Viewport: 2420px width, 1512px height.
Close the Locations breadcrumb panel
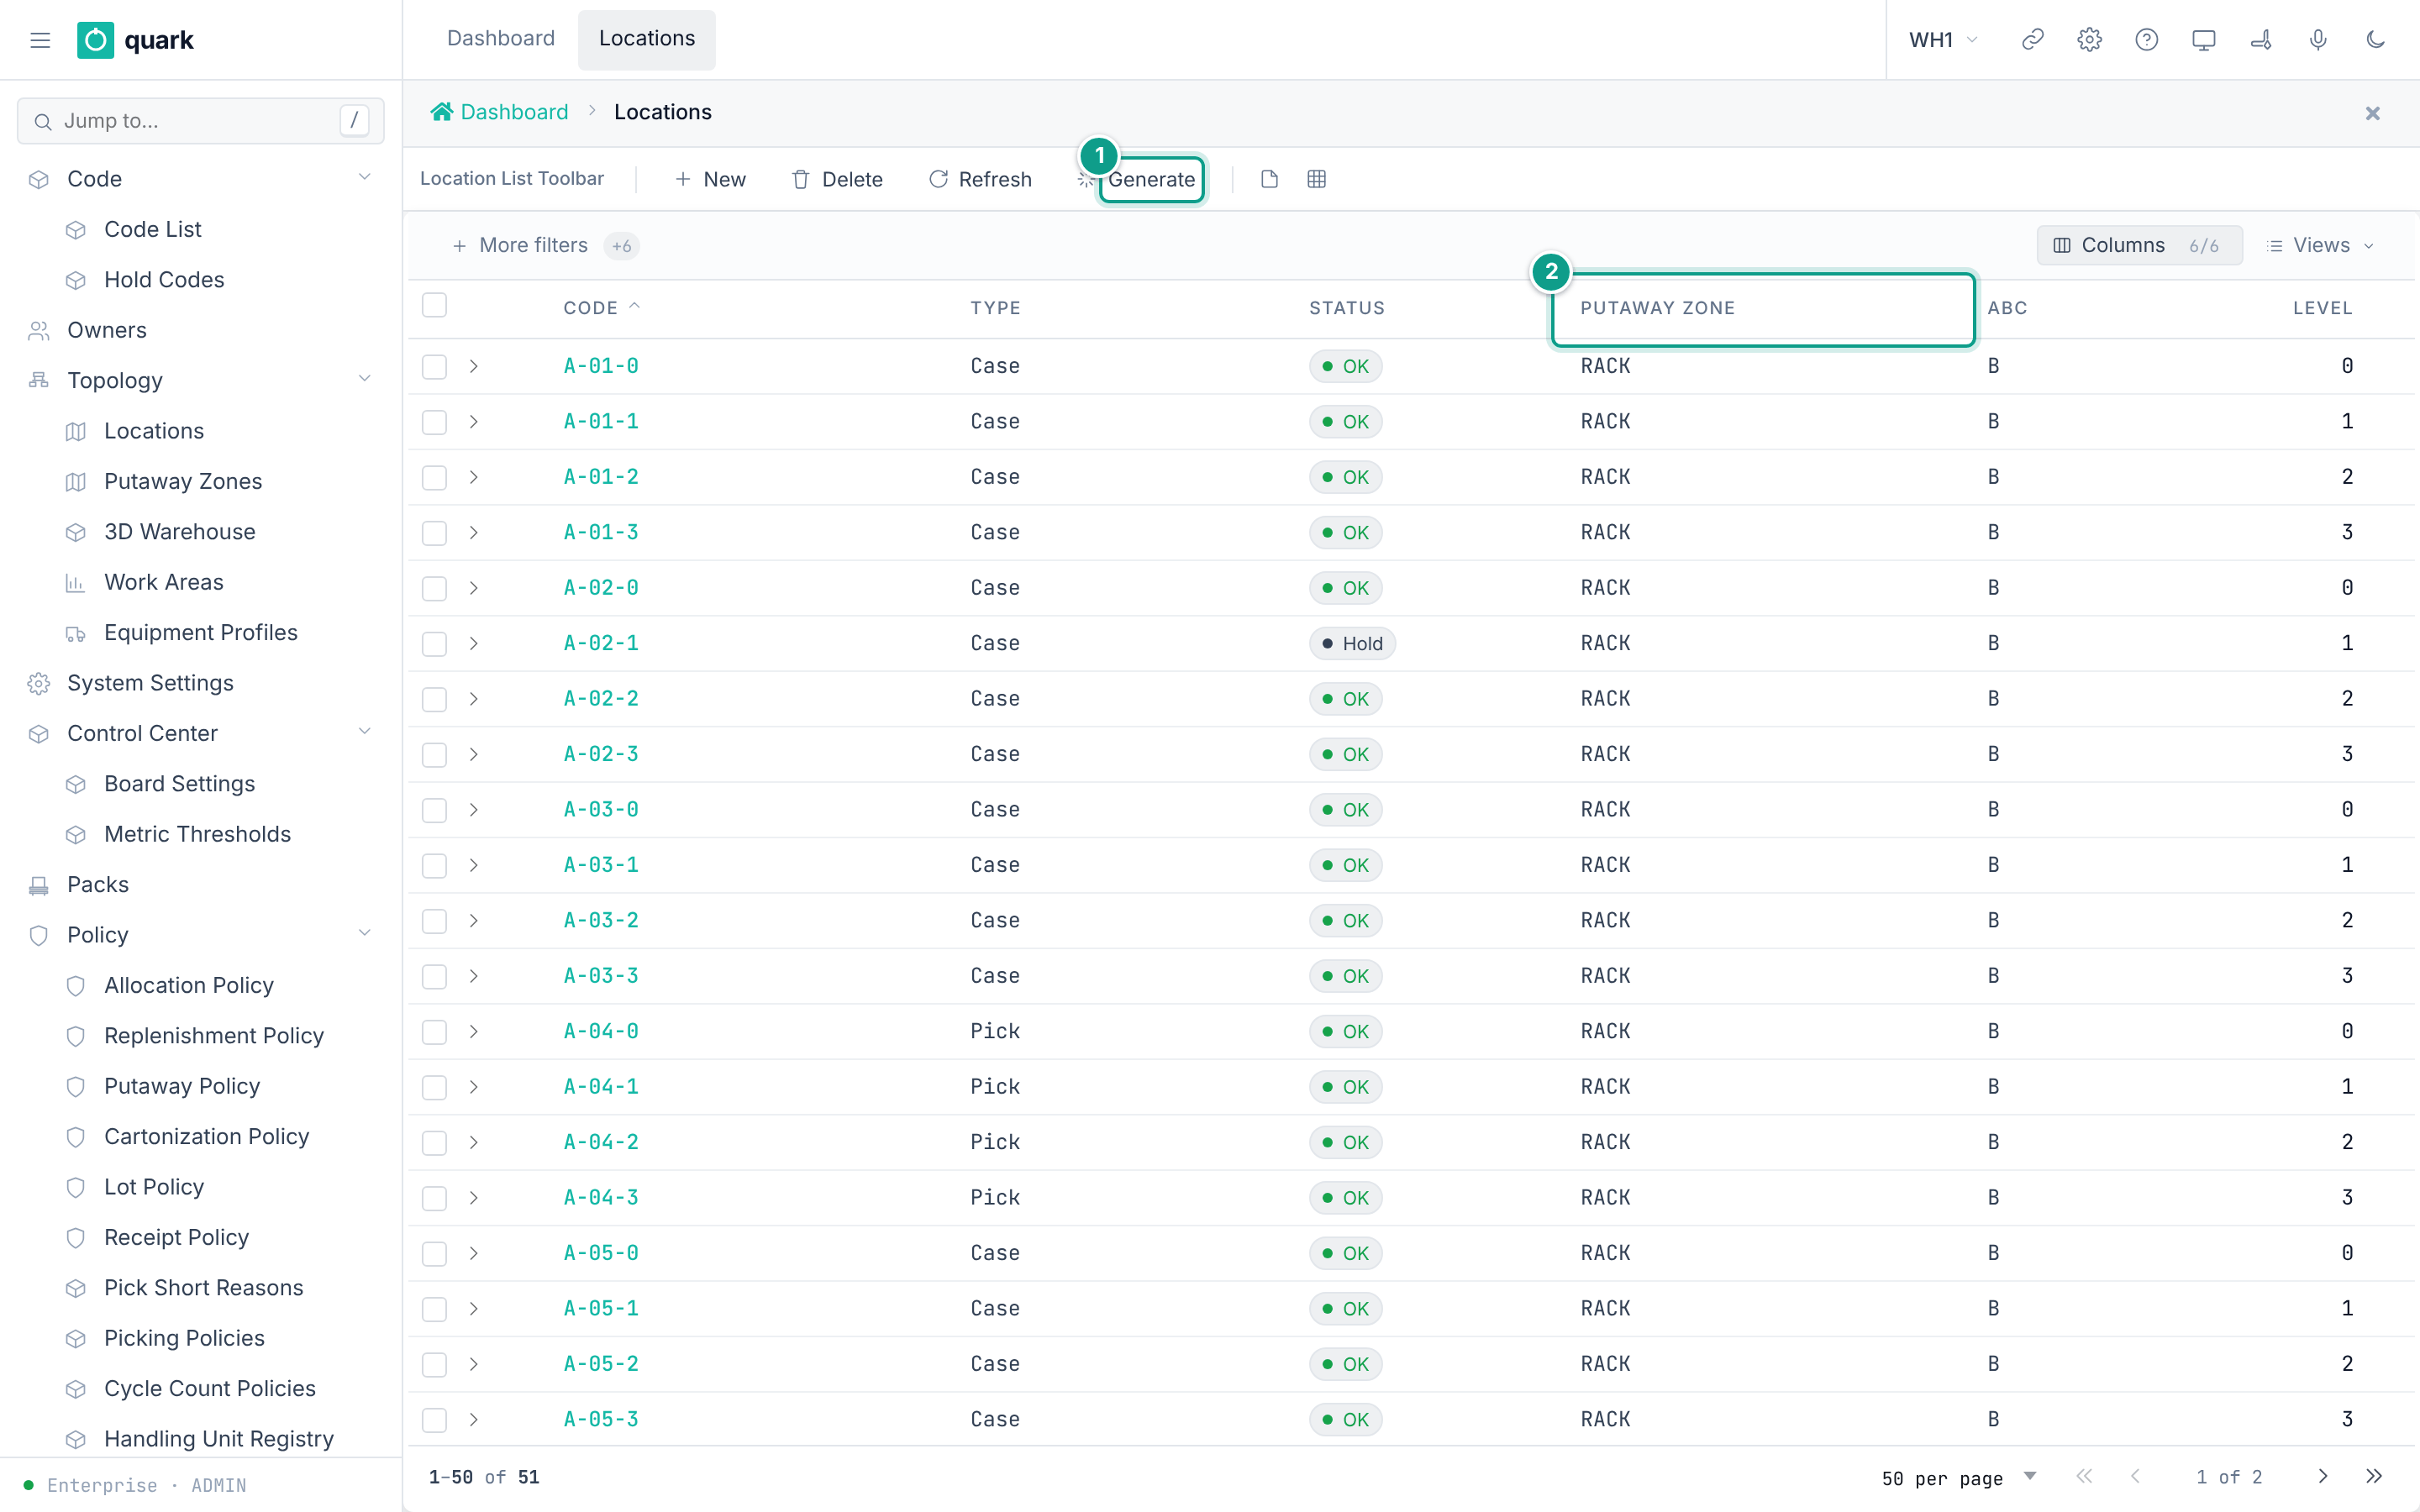click(x=2372, y=113)
